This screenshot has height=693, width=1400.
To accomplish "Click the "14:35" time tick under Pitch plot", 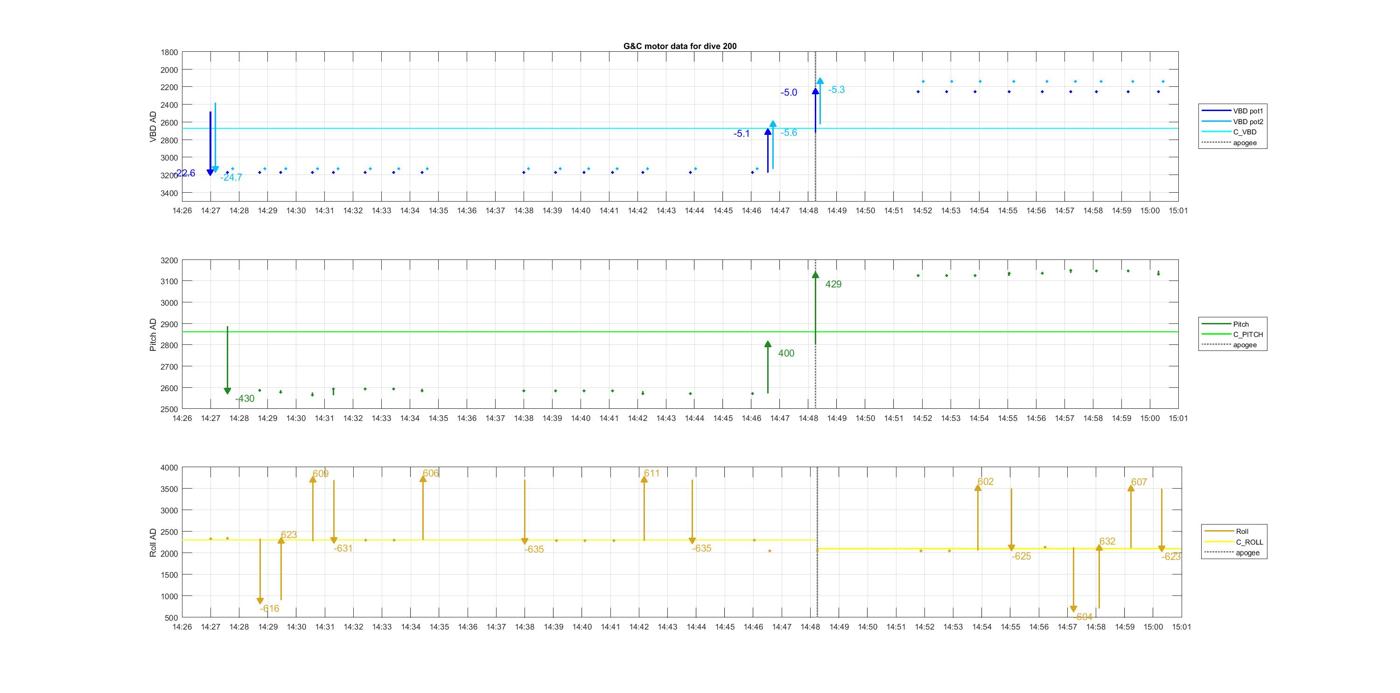I will coord(438,419).
